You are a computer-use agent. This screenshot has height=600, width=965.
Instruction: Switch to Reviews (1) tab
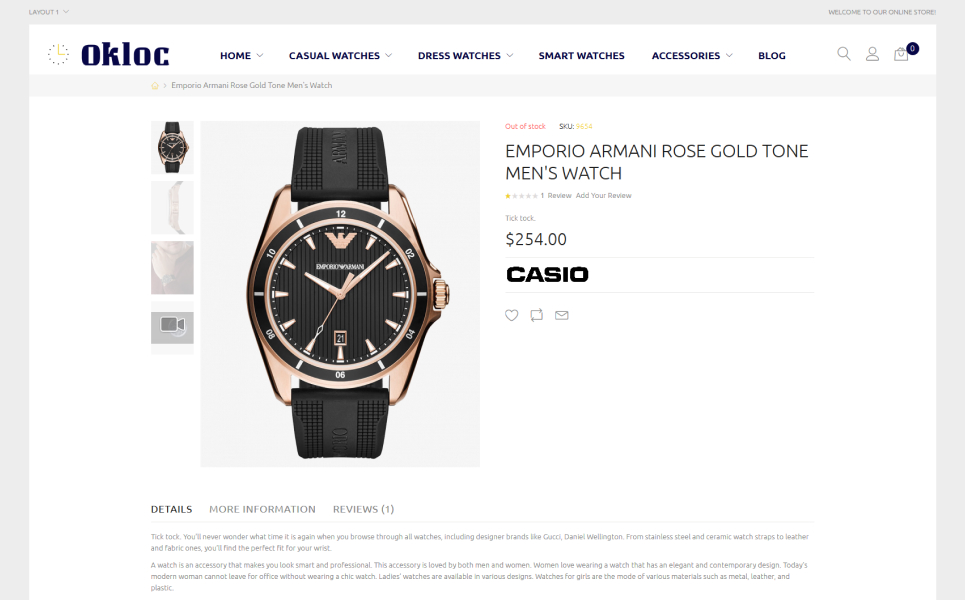pyautogui.click(x=363, y=509)
